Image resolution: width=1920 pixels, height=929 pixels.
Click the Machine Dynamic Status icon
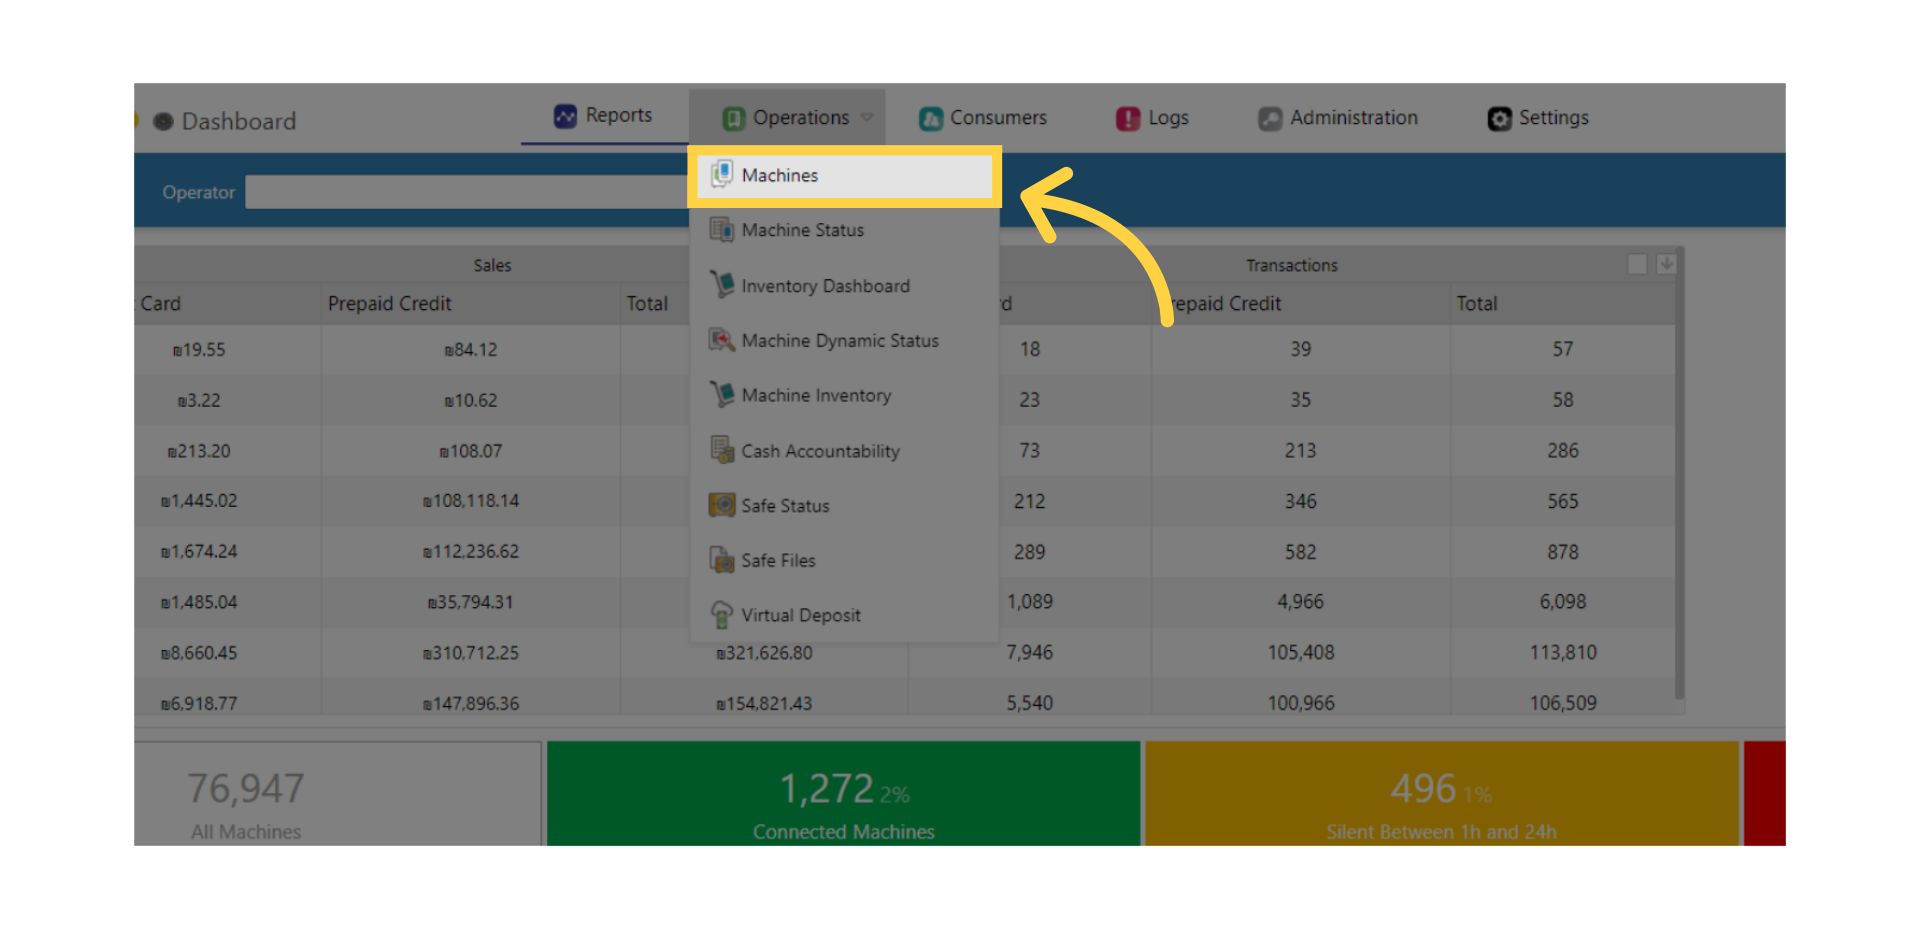[721, 341]
